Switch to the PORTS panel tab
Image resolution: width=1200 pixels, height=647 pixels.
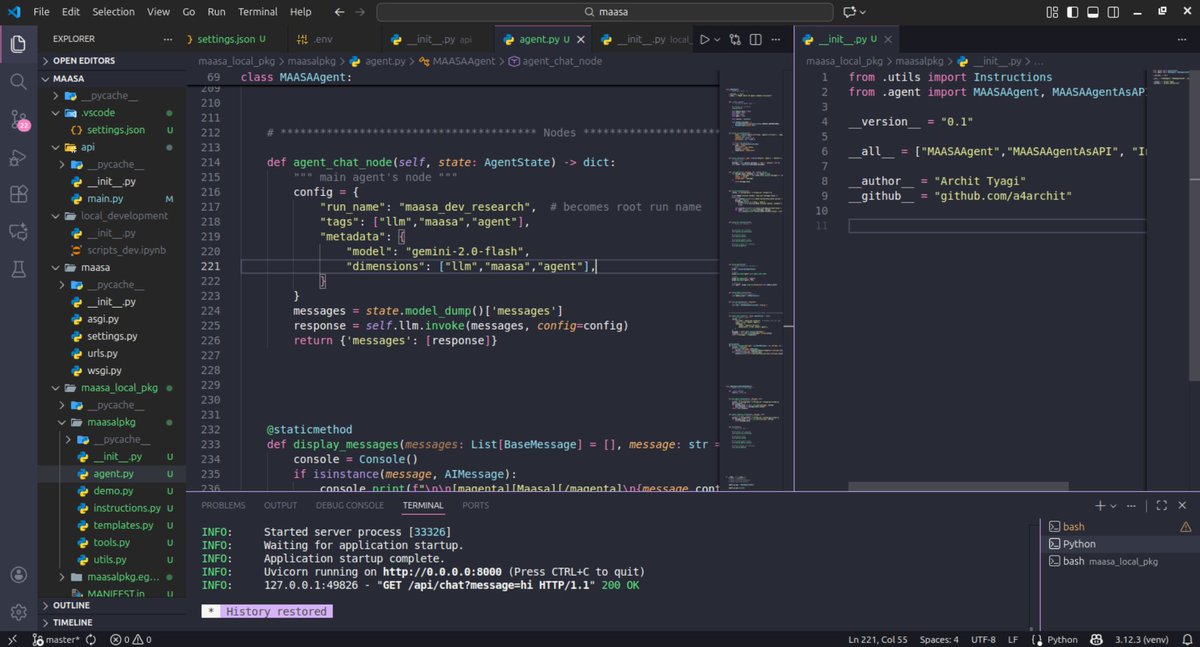coord(476,506)
